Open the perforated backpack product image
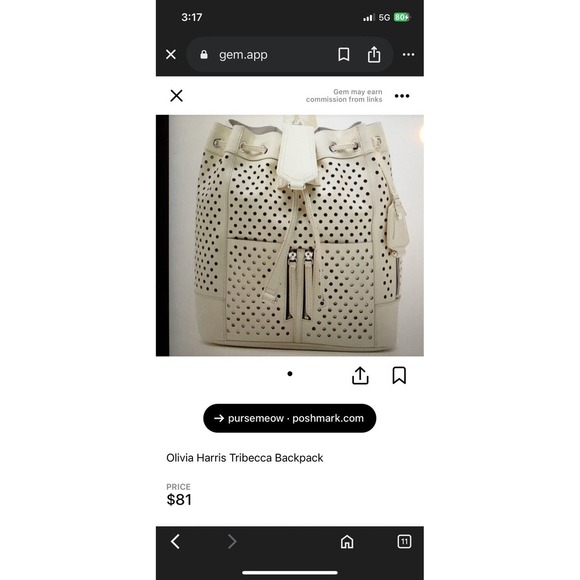The height and width of the screenshot is (580, 580). [290, 235]
